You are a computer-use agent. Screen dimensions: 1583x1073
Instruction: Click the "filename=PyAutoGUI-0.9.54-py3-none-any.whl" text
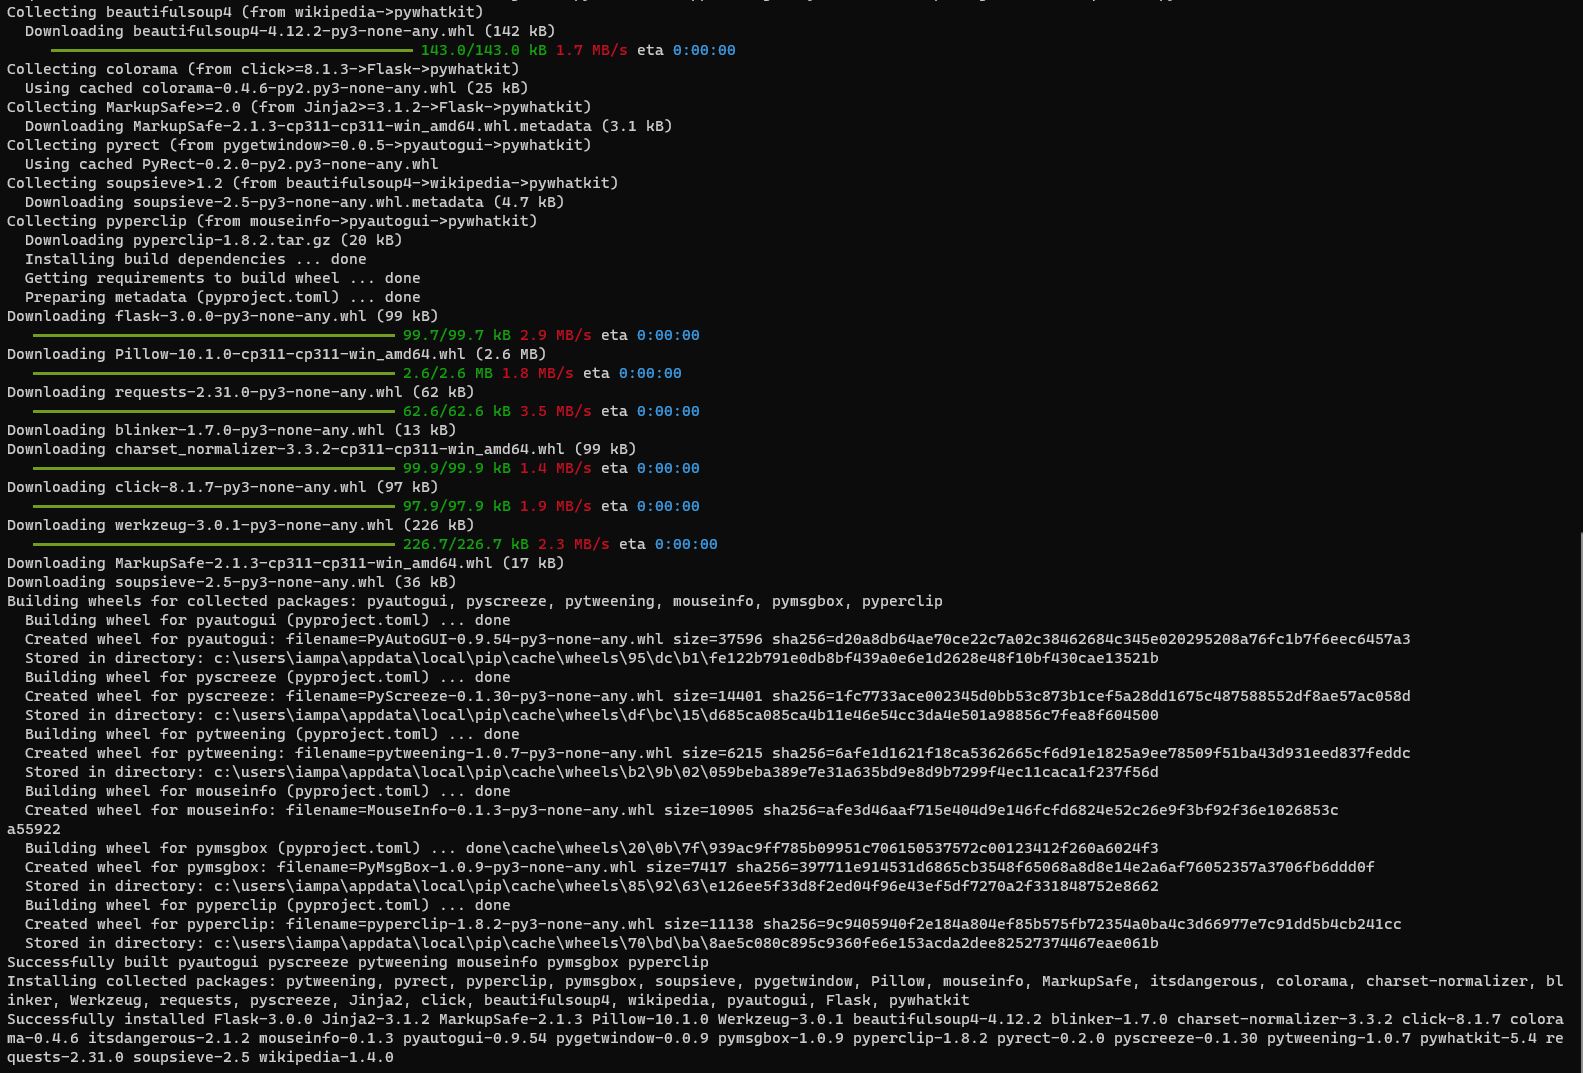click(x=475, y=639)
